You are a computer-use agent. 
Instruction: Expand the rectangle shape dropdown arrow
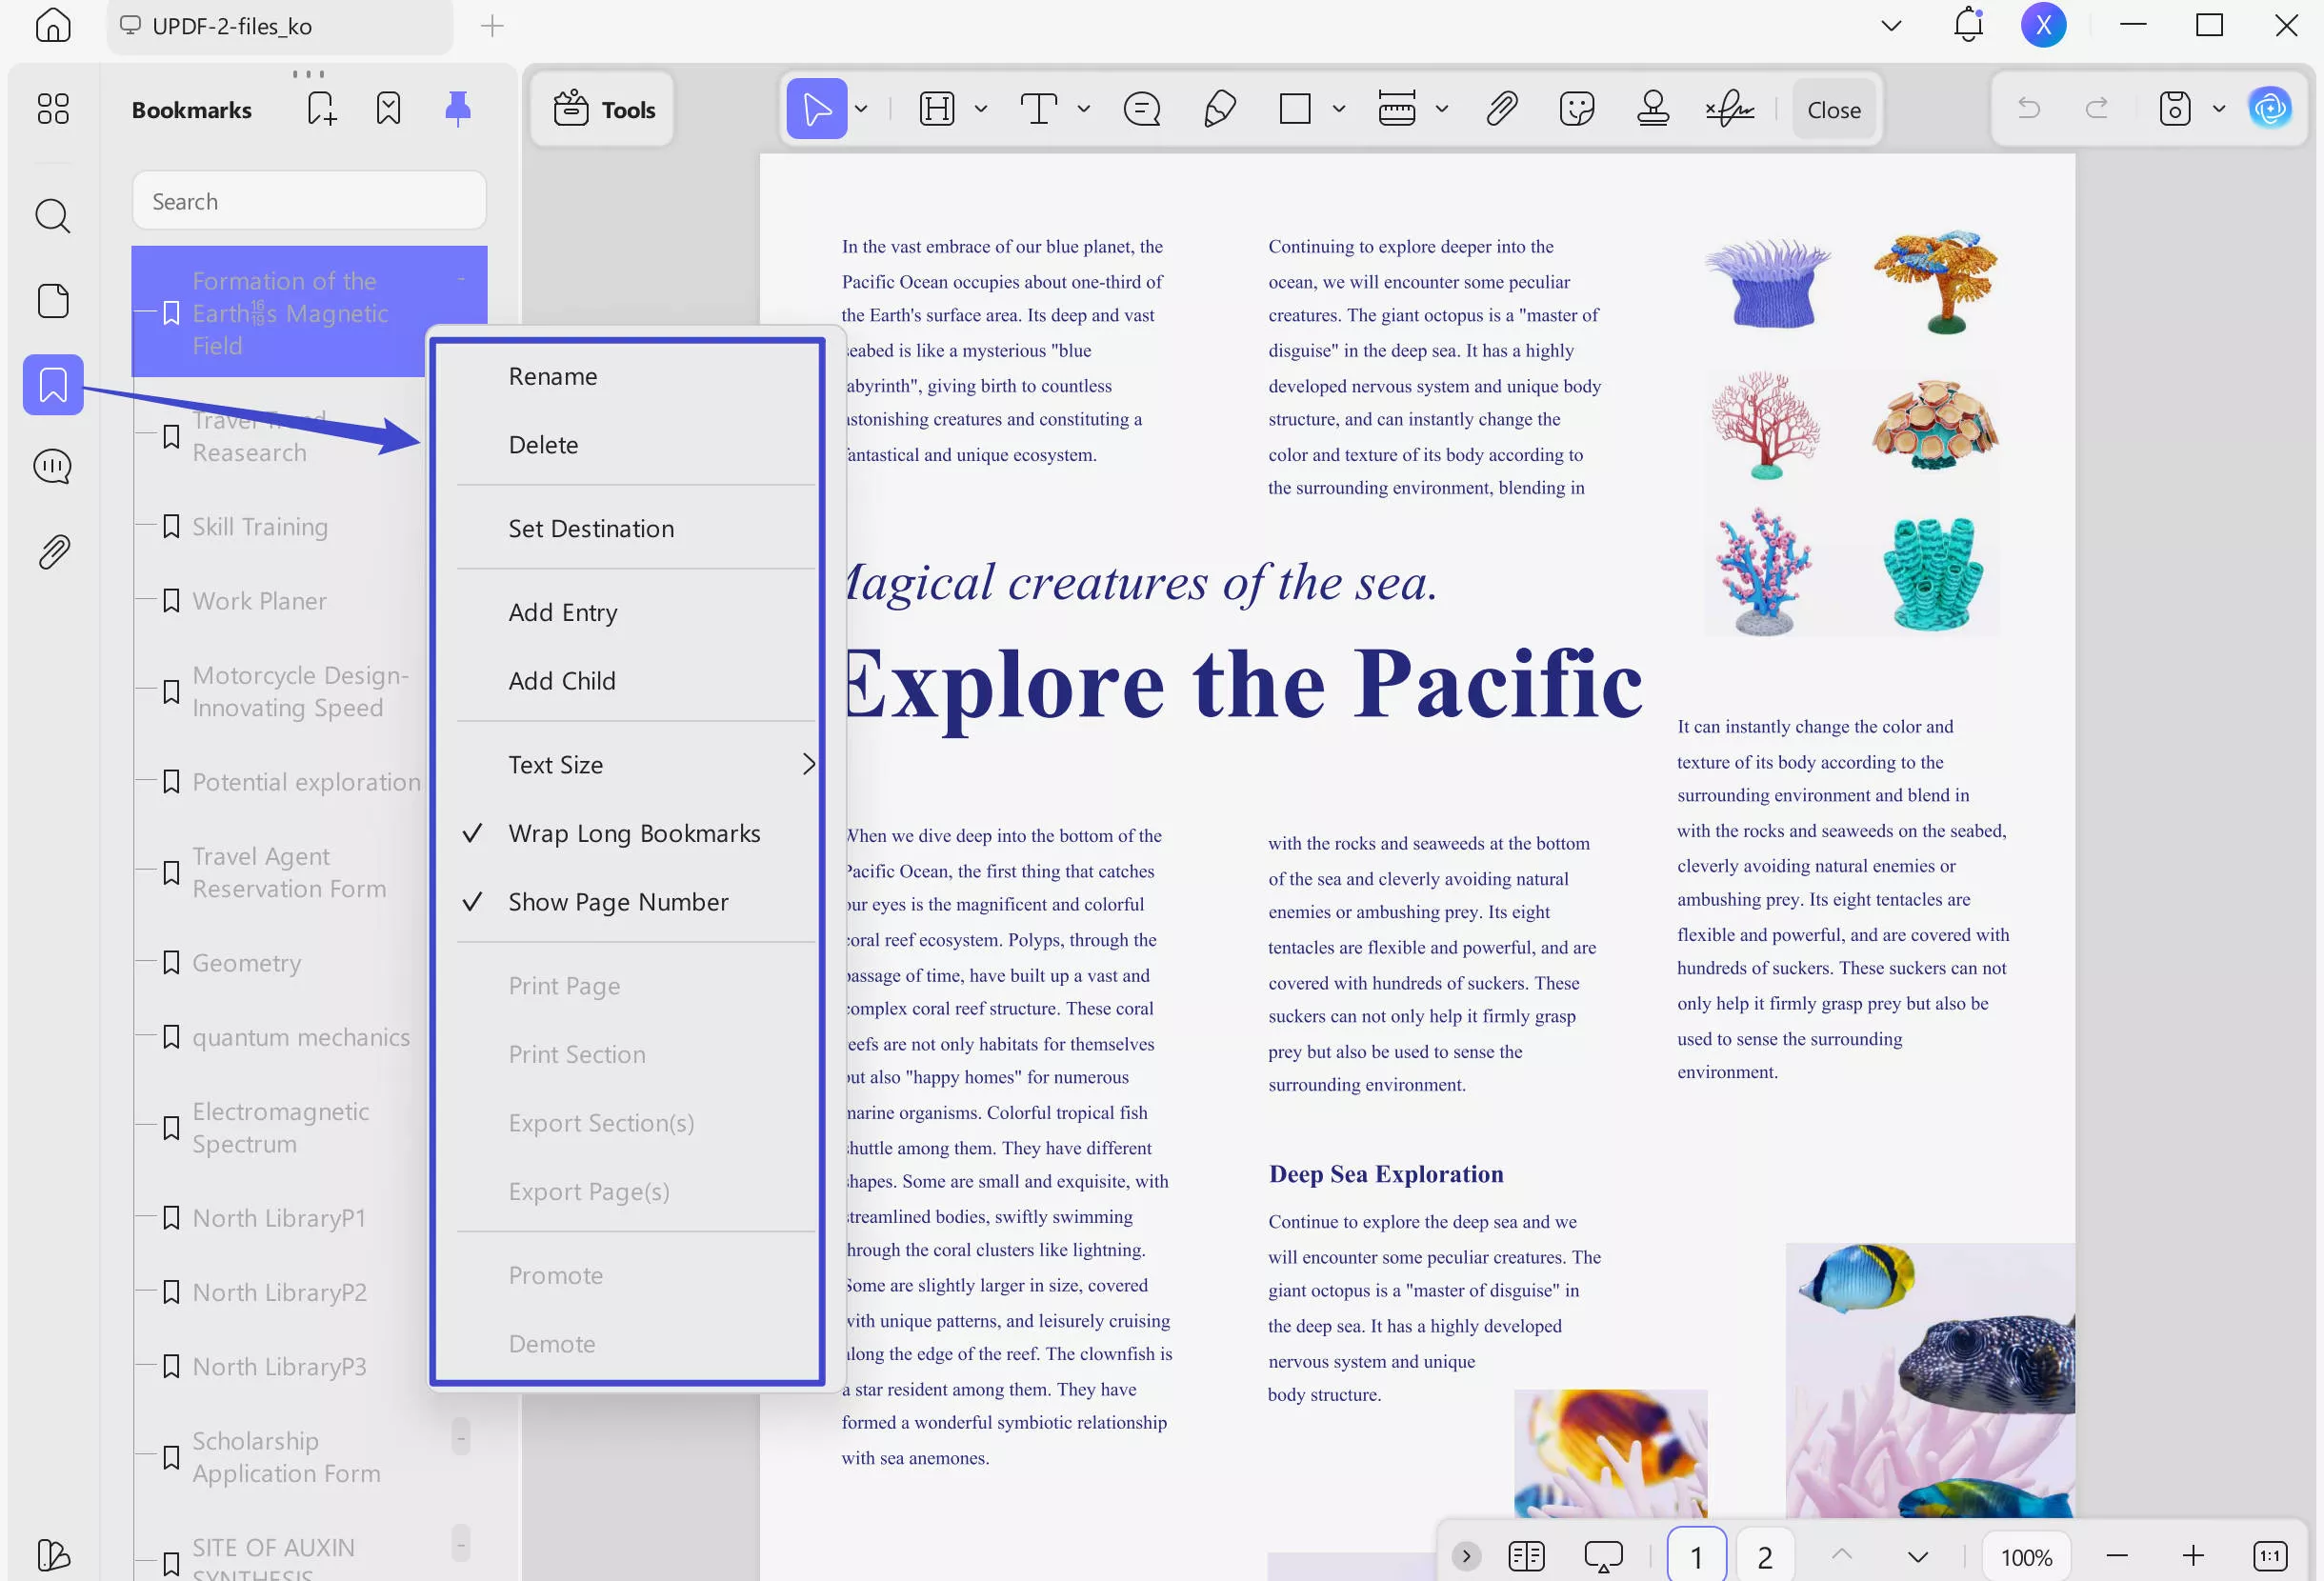[1338, 108]
